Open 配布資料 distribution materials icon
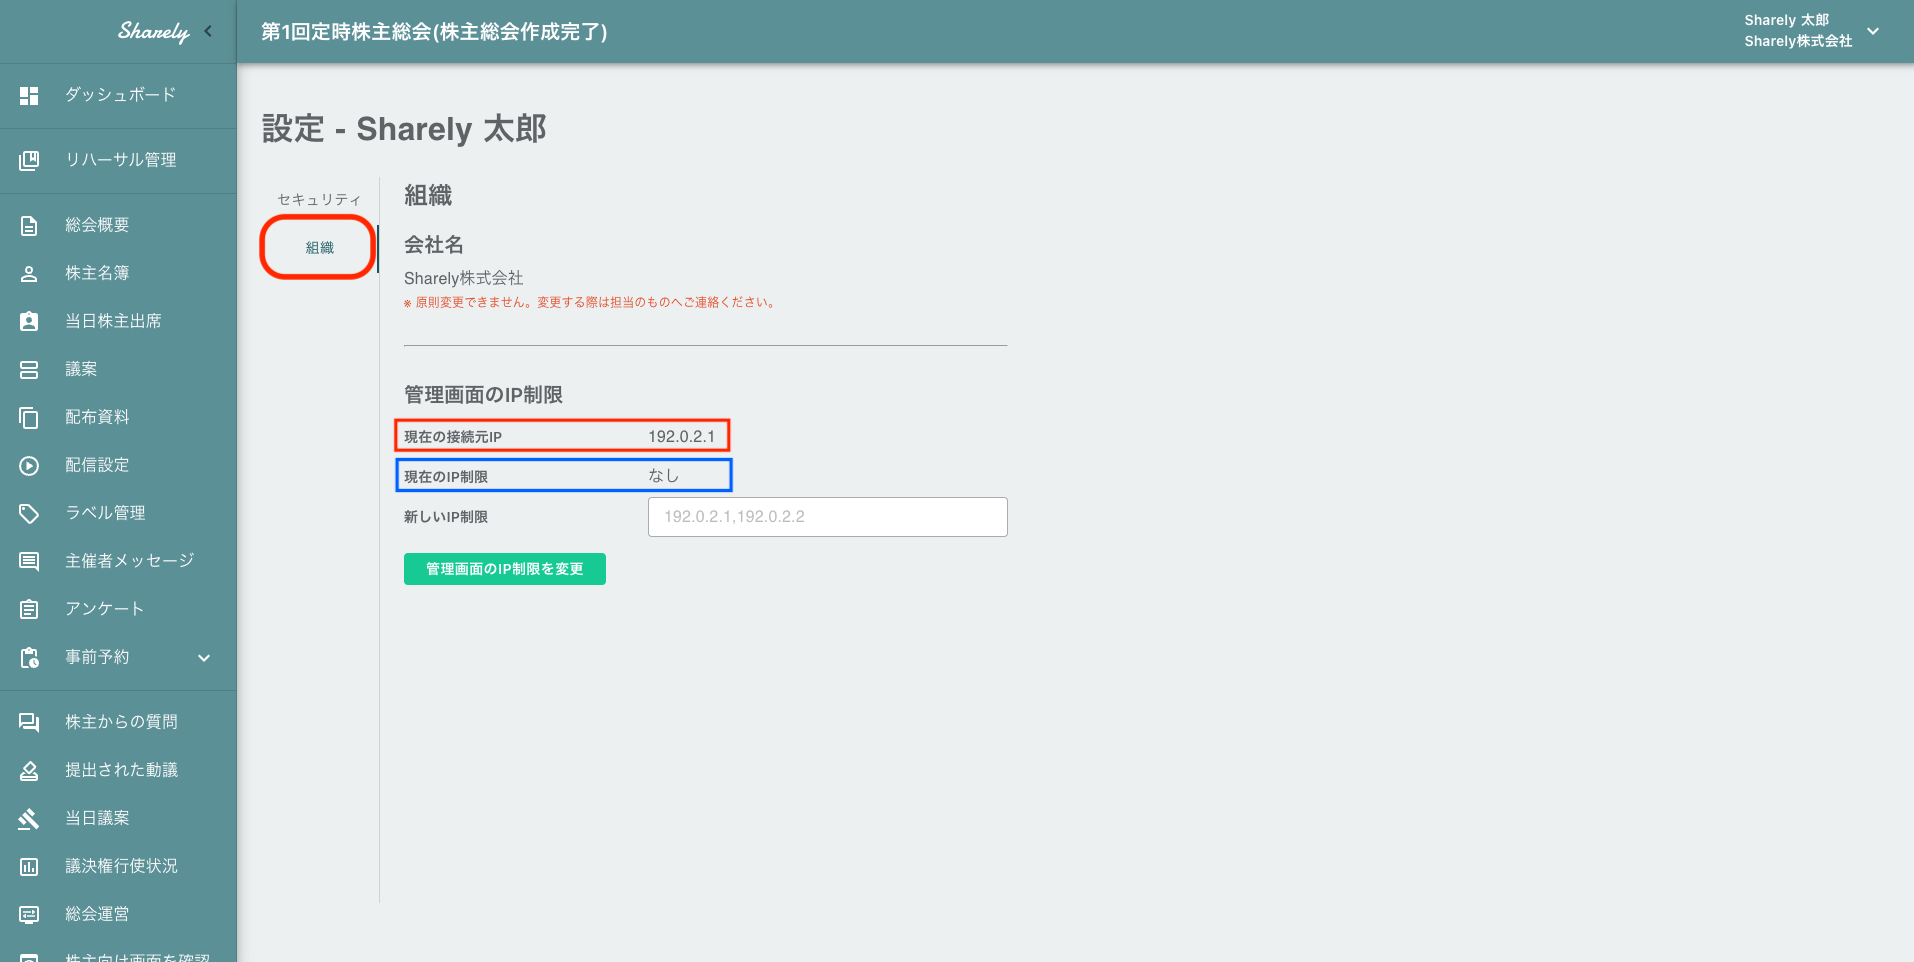Image resolution: width=1914 pixels, height=962 pixels. coord(28,416)
